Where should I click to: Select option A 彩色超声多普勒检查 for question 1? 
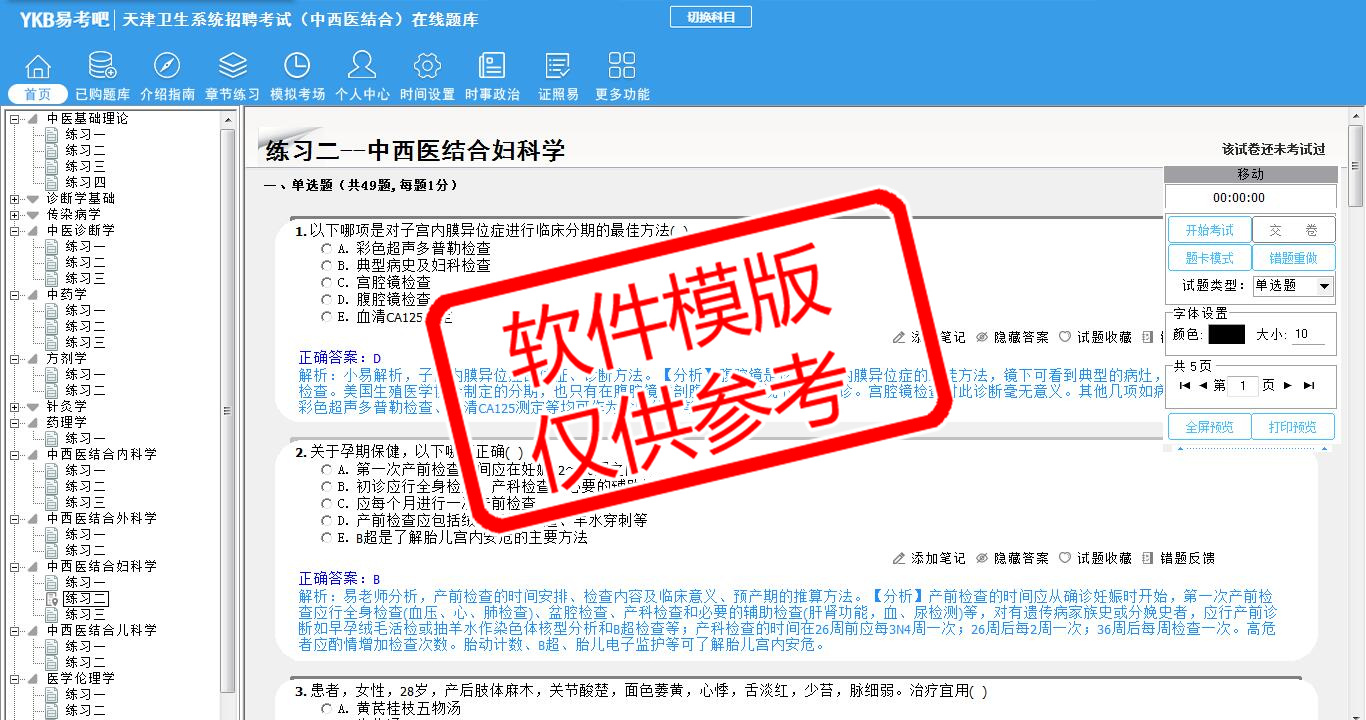tap(327, 248)
